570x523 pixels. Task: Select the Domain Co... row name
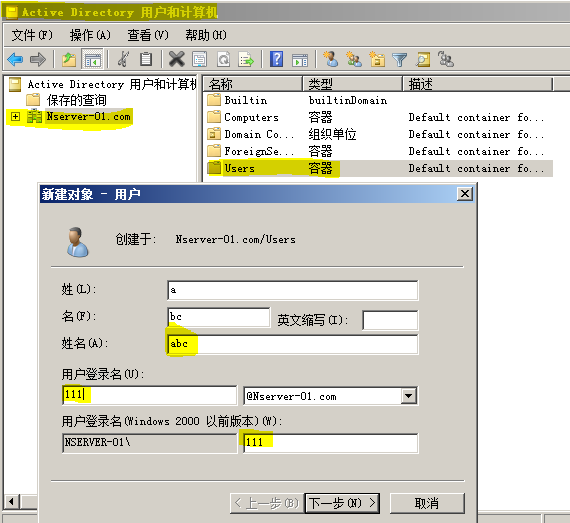pyautogui.click(x=259, y=134)
